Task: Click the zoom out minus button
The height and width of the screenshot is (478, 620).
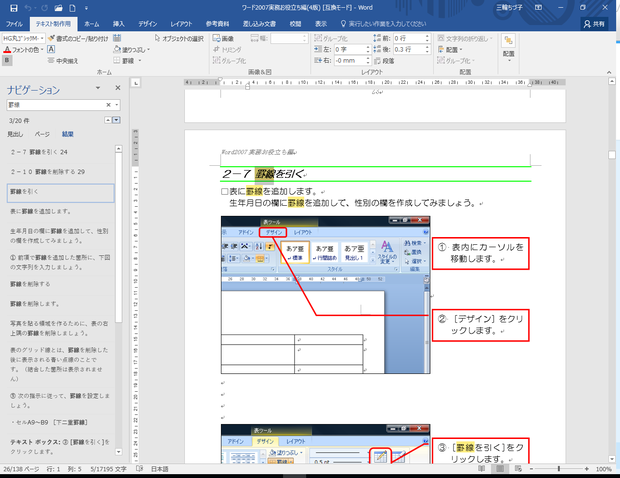Action: tap(531, 469)
